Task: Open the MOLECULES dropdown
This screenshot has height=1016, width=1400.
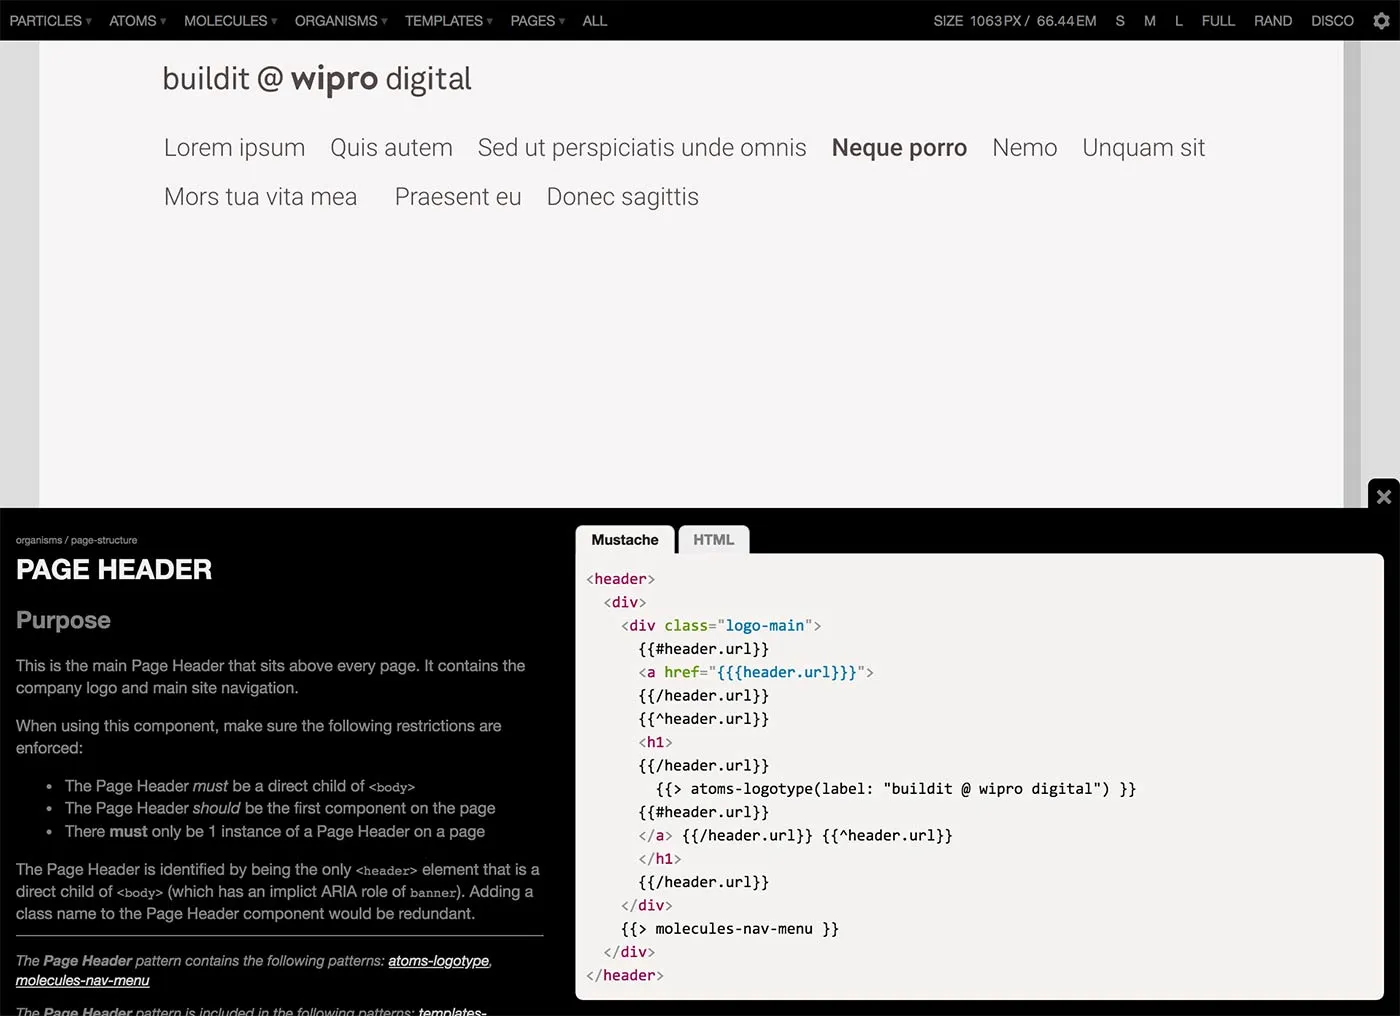Action: click(225, 20)
